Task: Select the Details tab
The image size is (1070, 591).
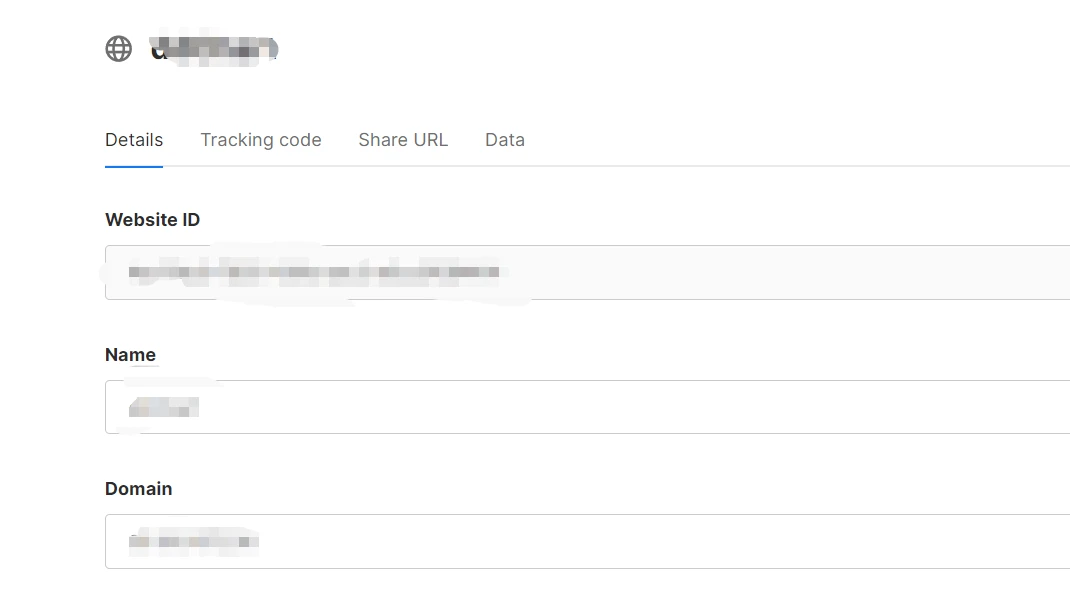Action: click(x=134, y=140)
